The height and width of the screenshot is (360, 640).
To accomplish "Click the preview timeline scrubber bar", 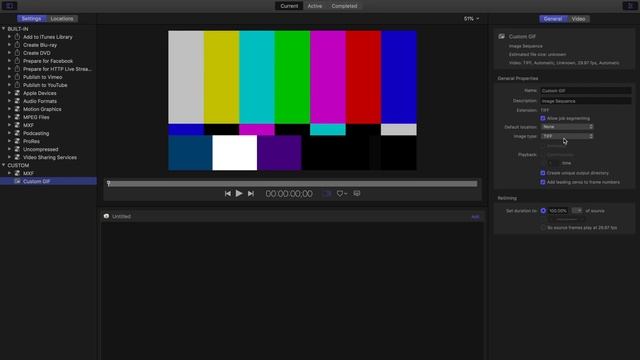I will (x=293, y=184).
